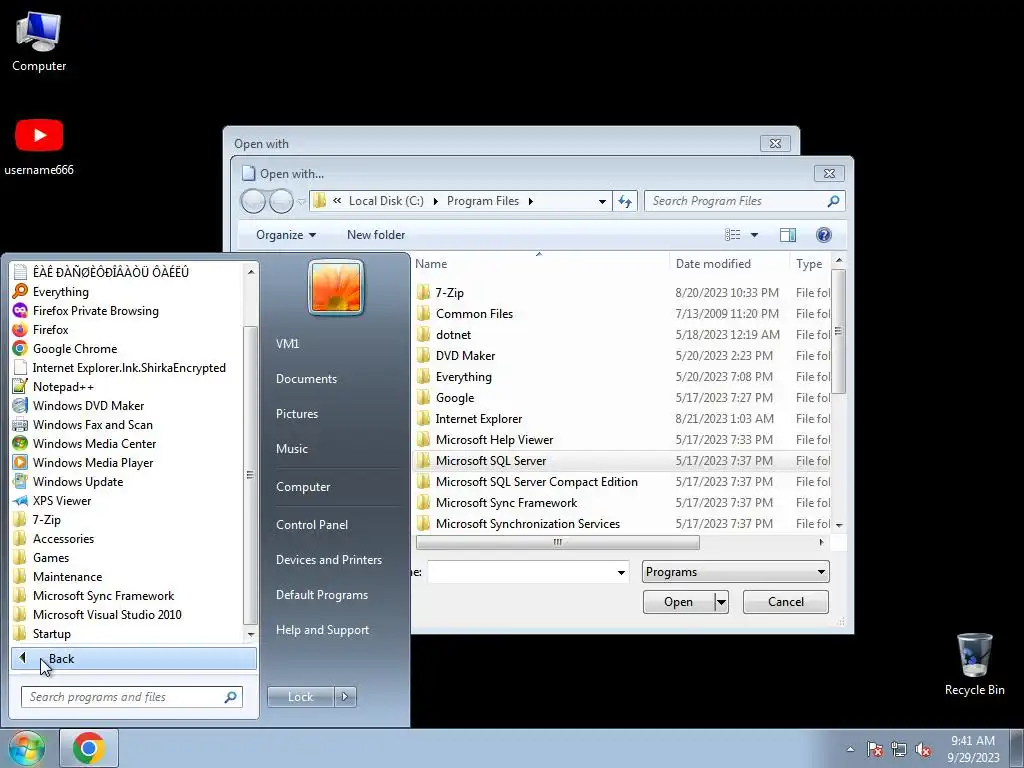Open the username666 YouTube desktop shortcut
The width and height of the screenshot is (1024, 768).
pyautogui.click(x=39, y=147)
